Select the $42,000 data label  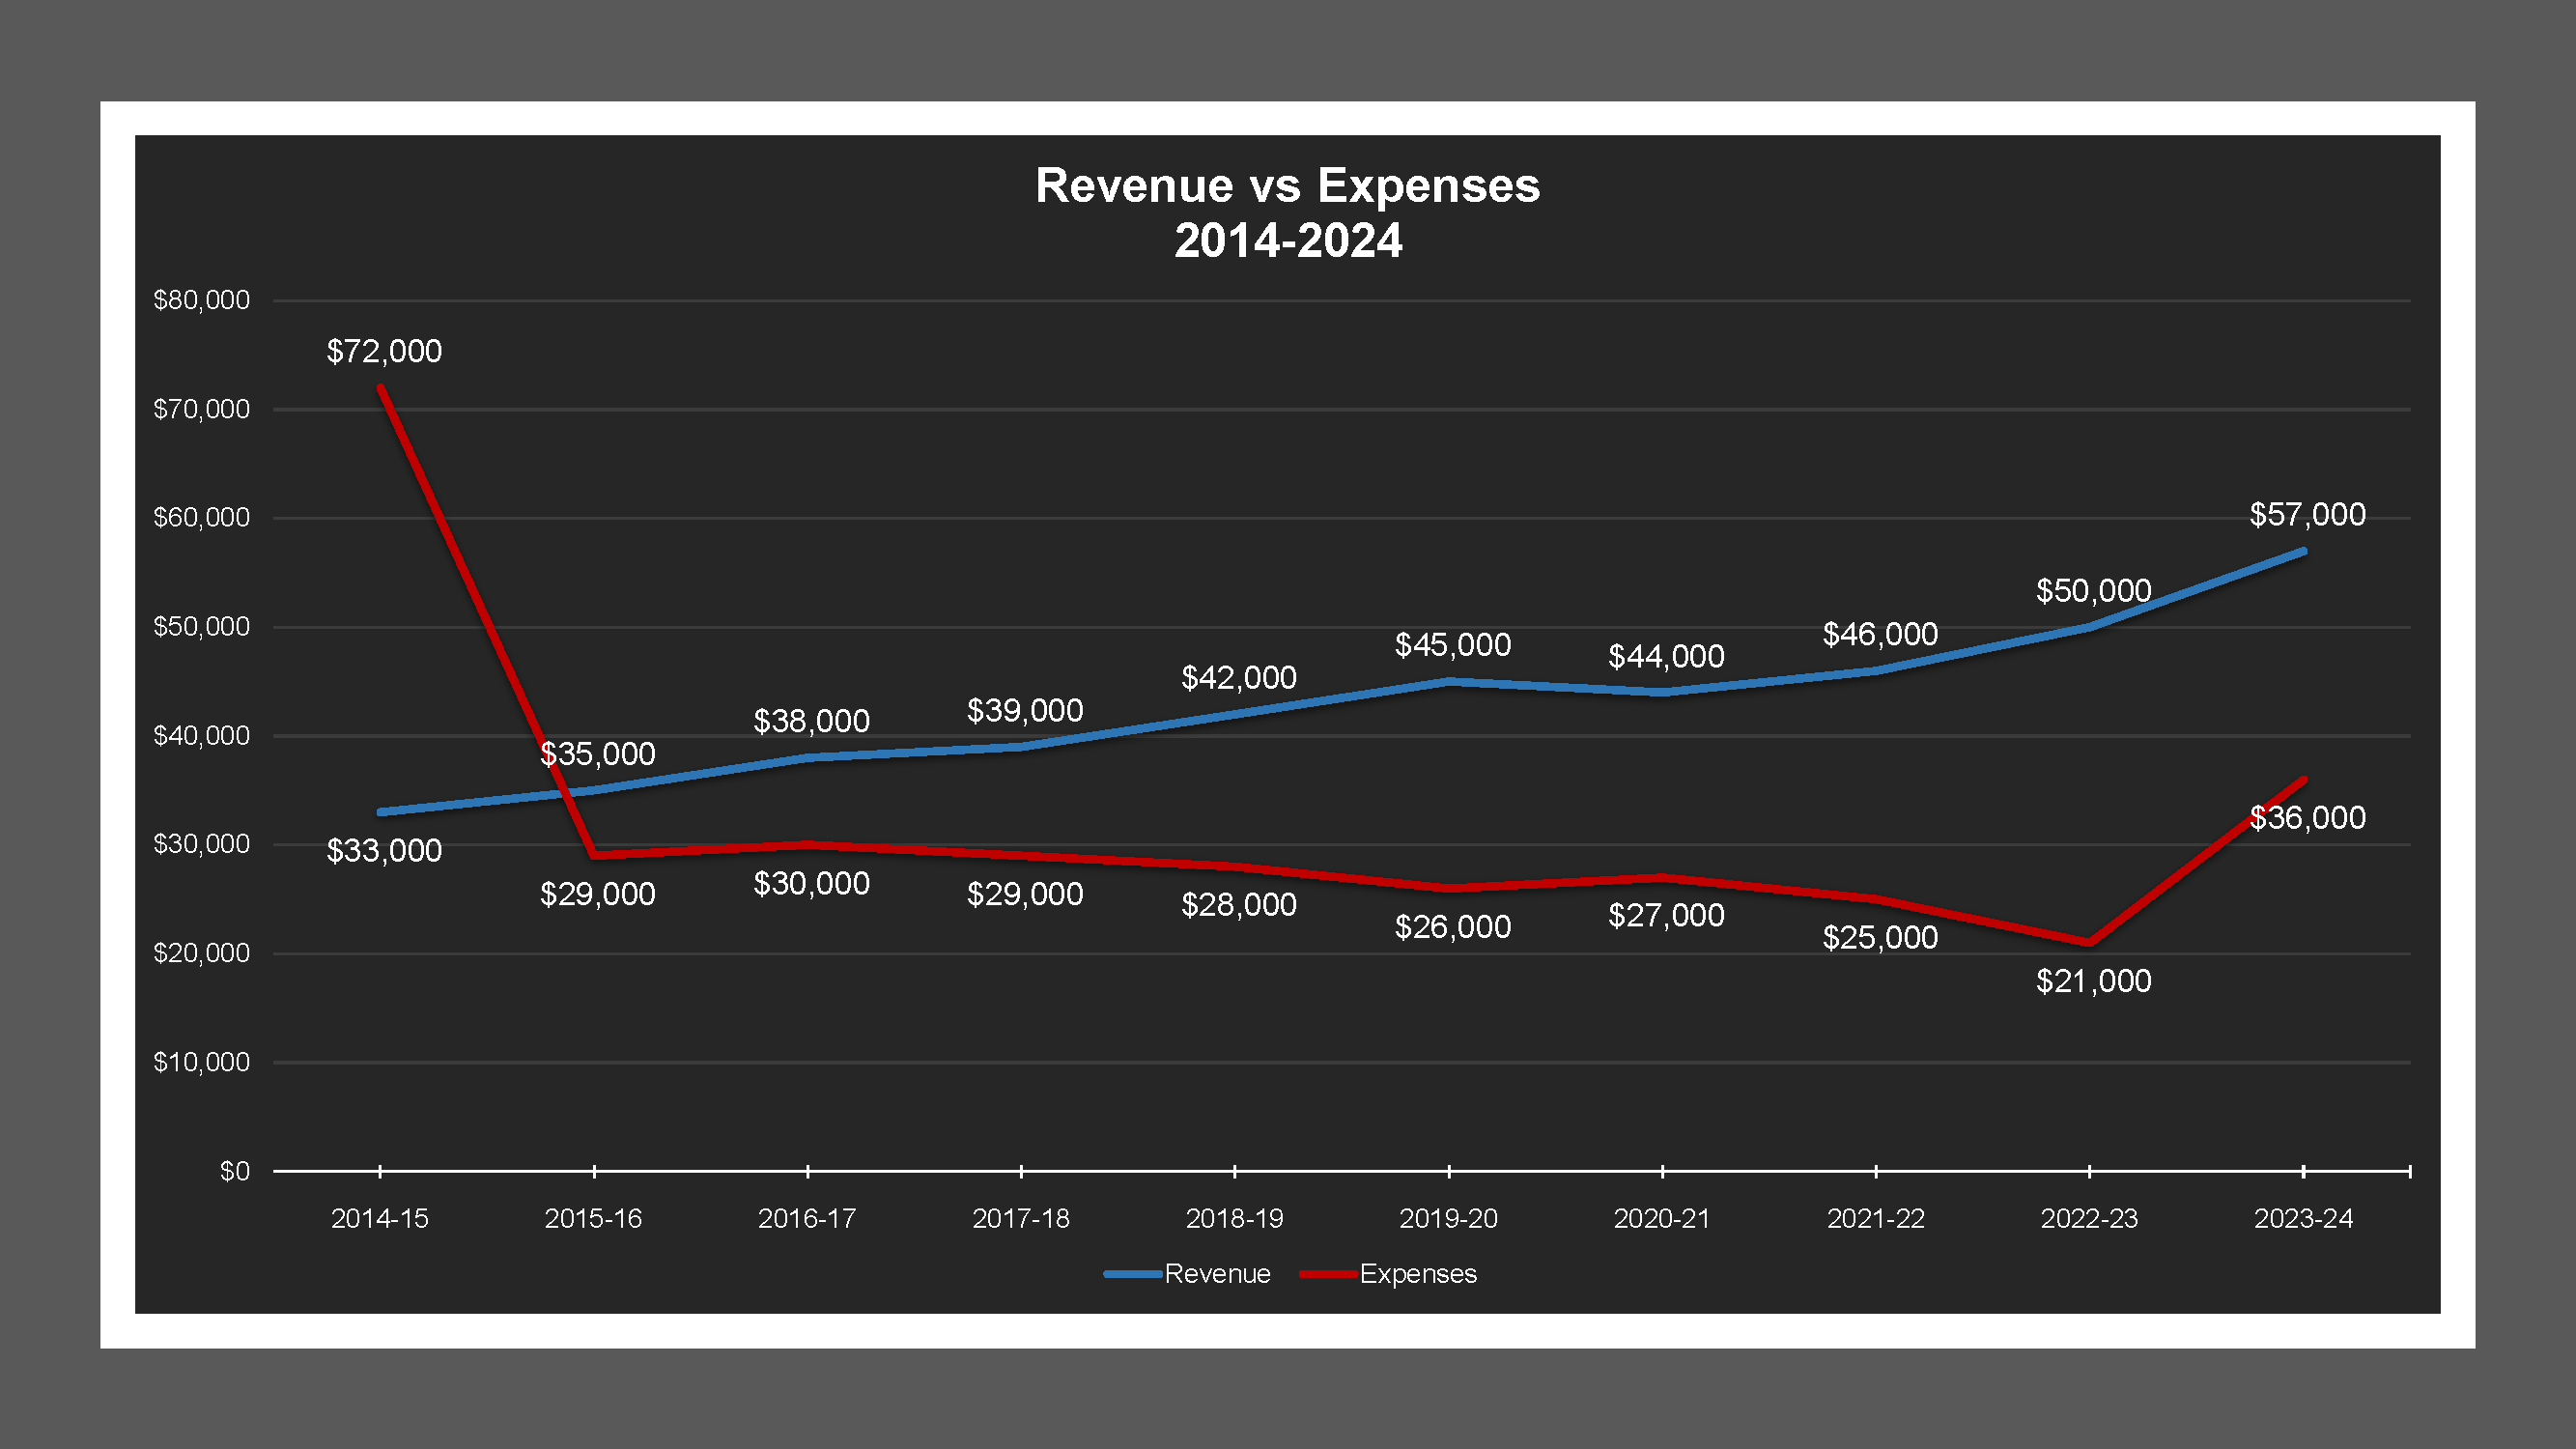[1239, 677]
